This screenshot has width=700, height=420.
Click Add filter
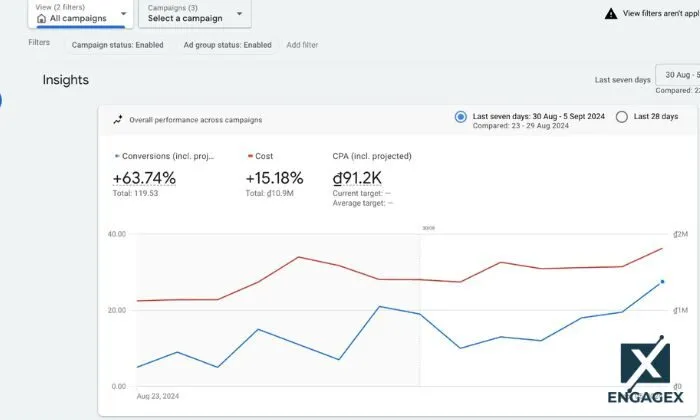pos(302,45)
